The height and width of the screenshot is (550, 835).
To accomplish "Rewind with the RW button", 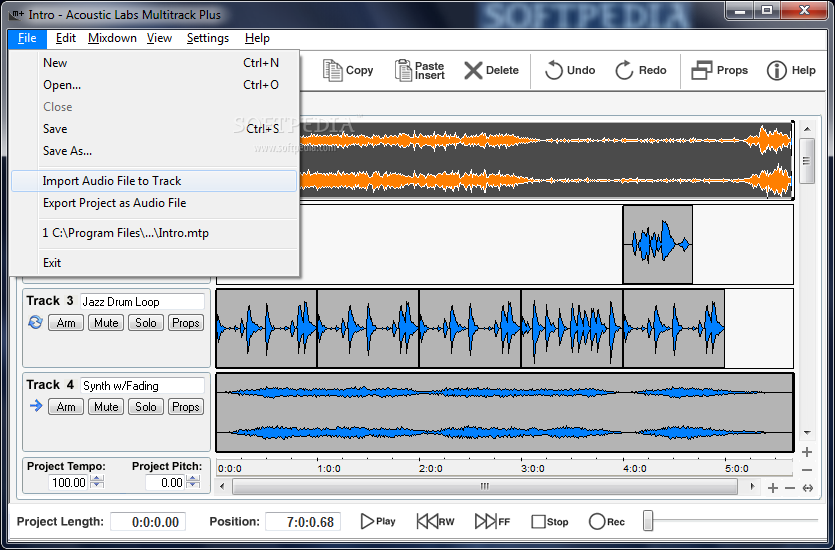I will [x=435, y=521].
